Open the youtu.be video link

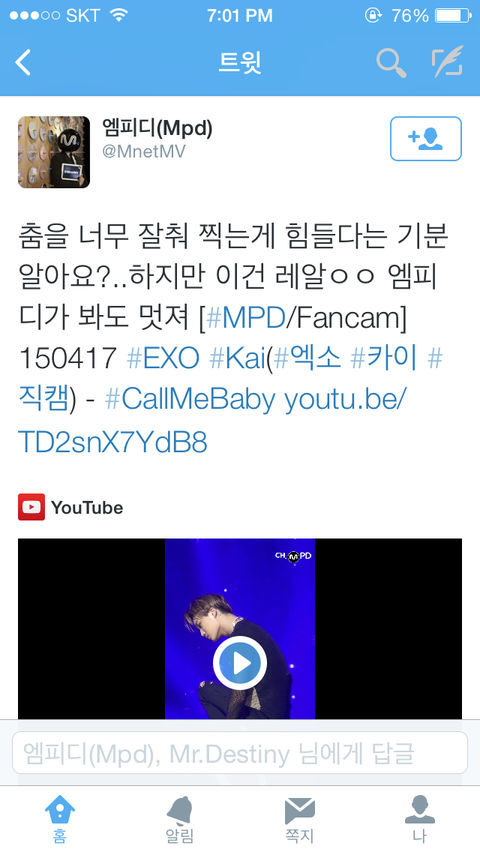212,421
